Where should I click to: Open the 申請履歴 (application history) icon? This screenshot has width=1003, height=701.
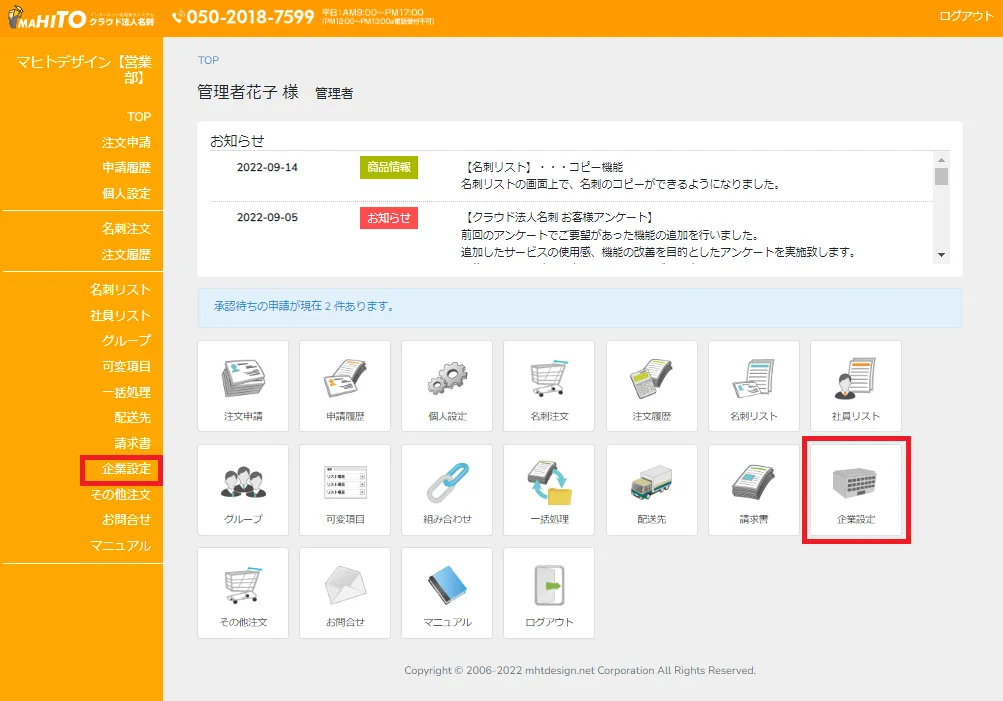[x=344, y=386]
